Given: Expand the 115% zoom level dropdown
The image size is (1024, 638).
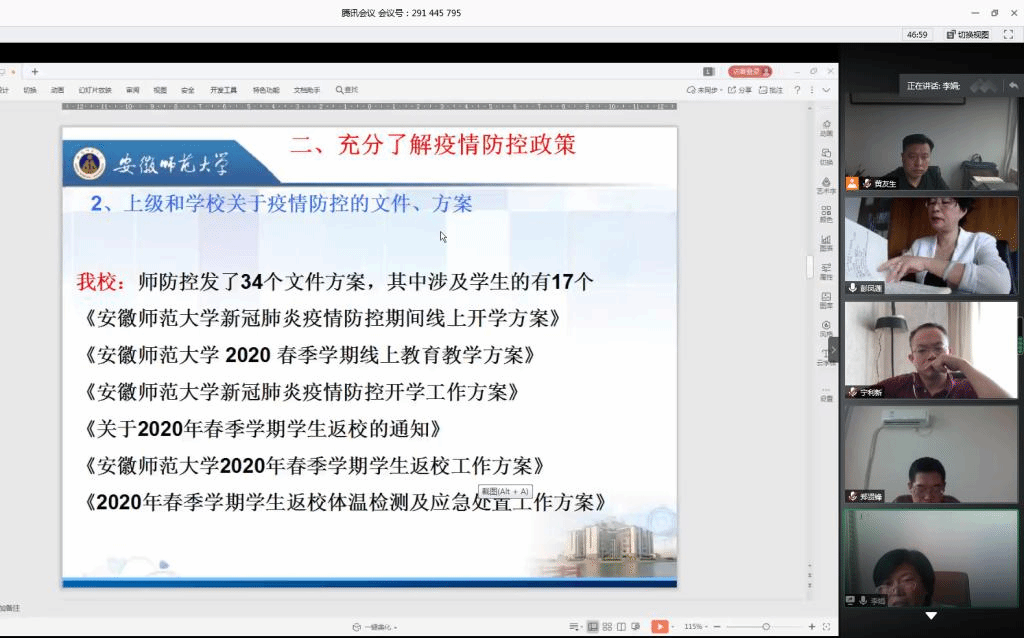Looking at the screenshot, I should point(694,626).
